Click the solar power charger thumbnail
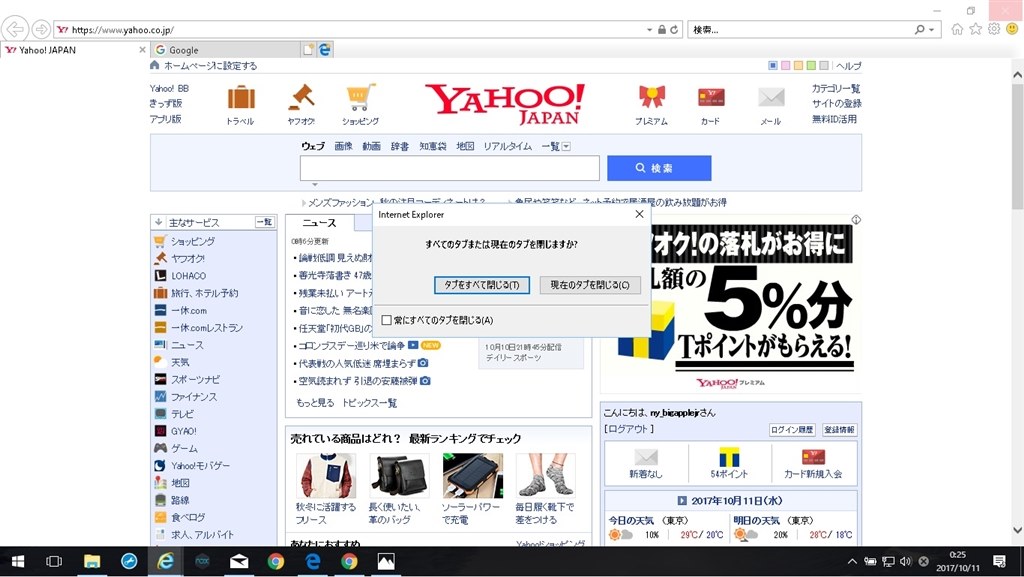The width and height of the screenshot is (1024, 577). pos(473,476)
